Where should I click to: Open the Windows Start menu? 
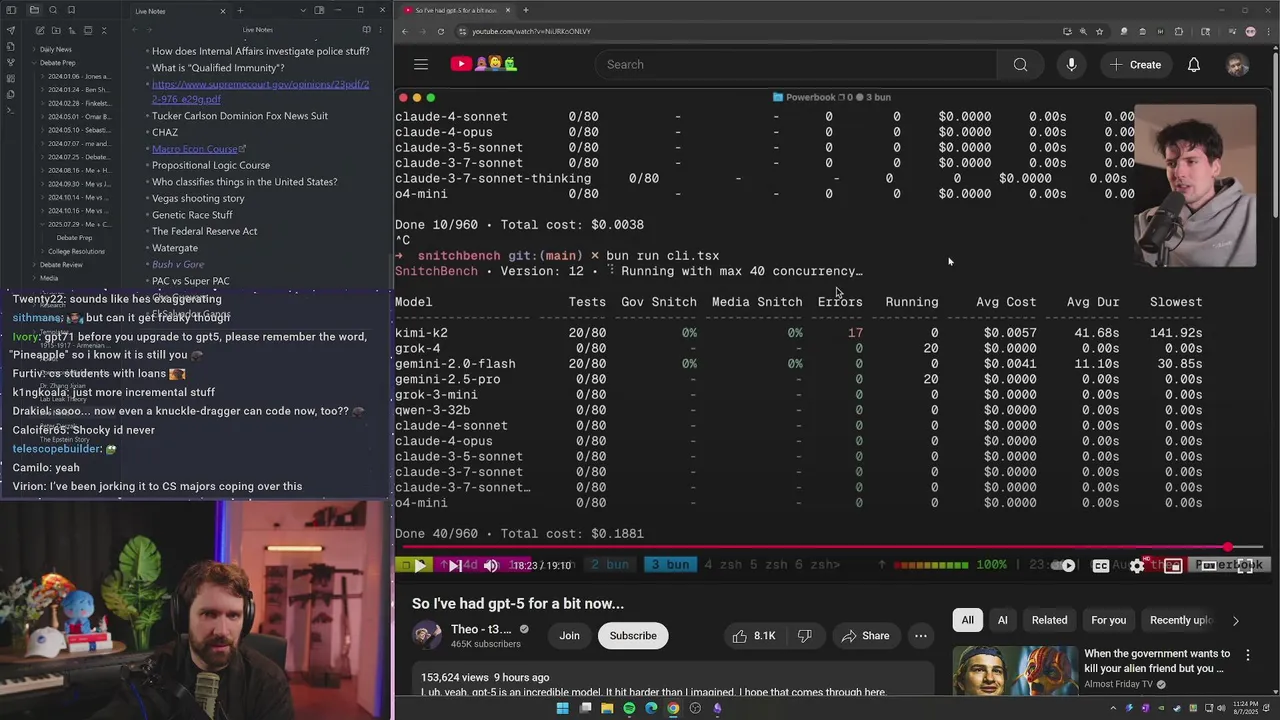562,708
